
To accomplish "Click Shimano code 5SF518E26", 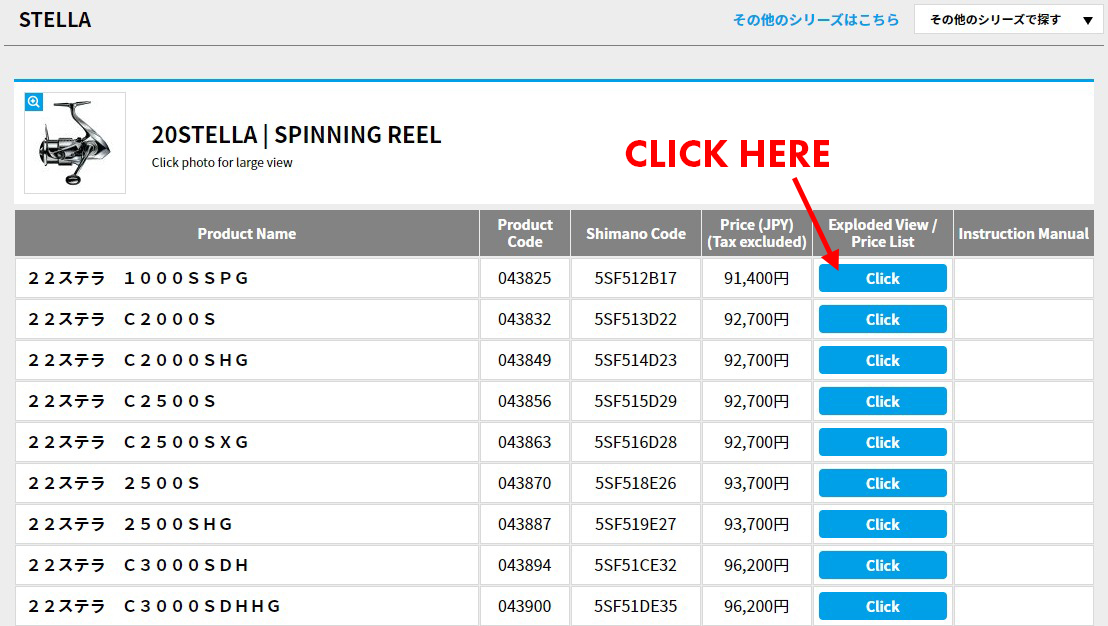I will pyautogui.click(x=635, y=483).
